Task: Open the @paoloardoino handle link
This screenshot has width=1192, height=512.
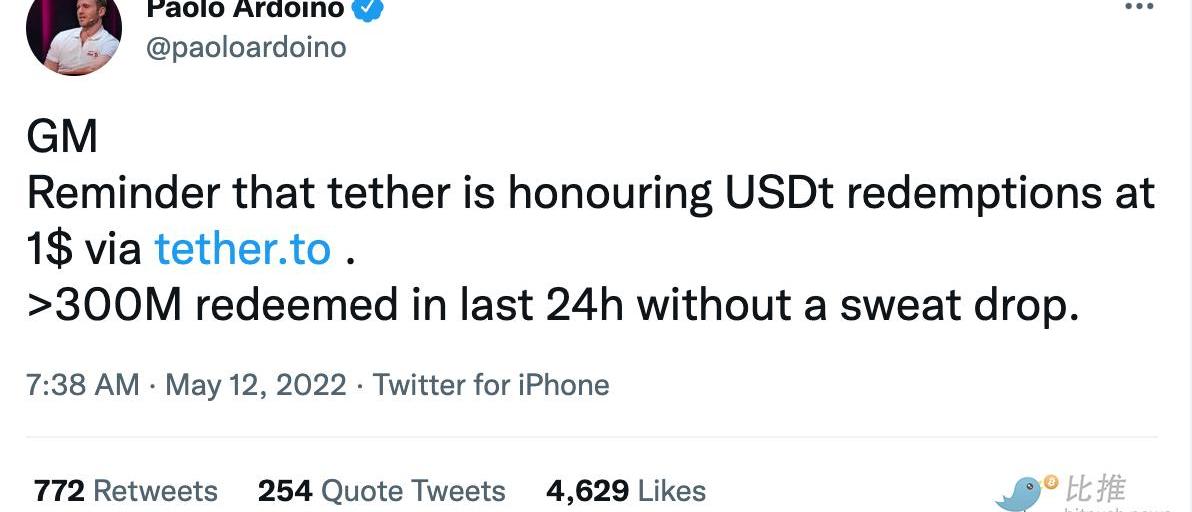Action: (x=246, y=47)
